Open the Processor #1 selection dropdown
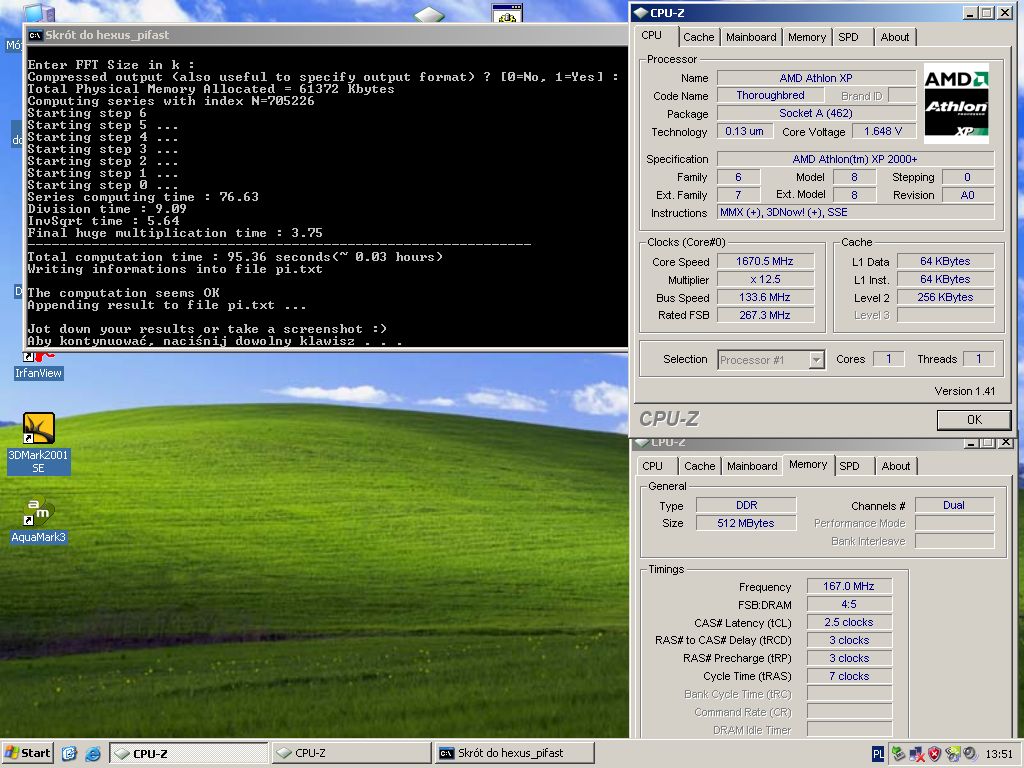Image resolution: width=1024 pixels, height=768 pixels. click(x=771, y=360)
